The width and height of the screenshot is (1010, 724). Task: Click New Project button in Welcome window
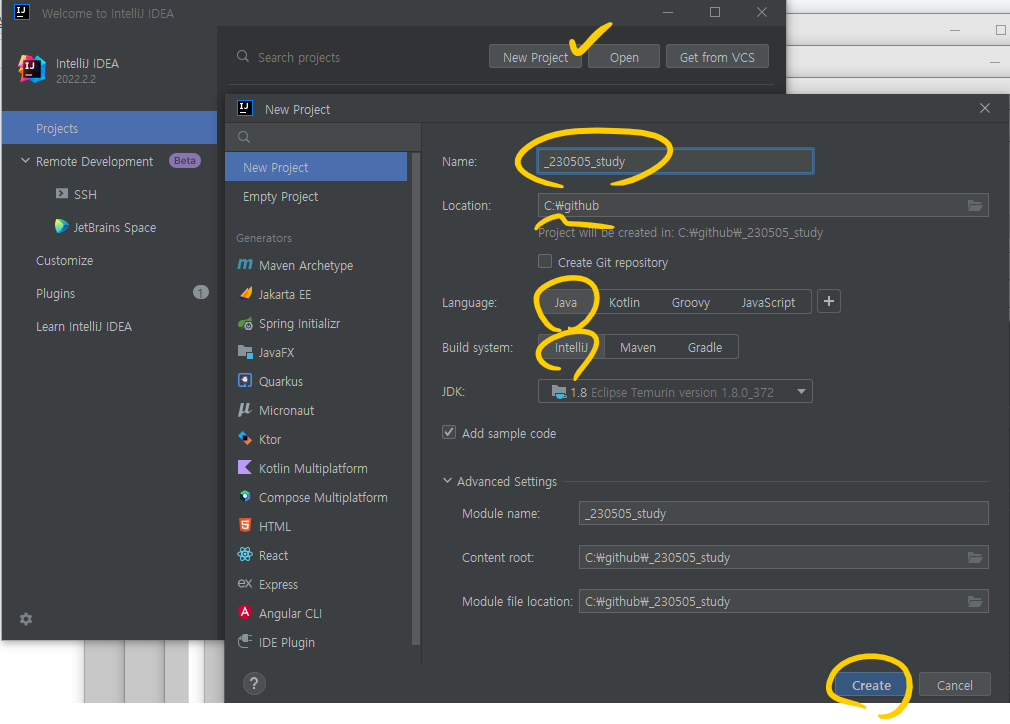click(x=535, y=57)
